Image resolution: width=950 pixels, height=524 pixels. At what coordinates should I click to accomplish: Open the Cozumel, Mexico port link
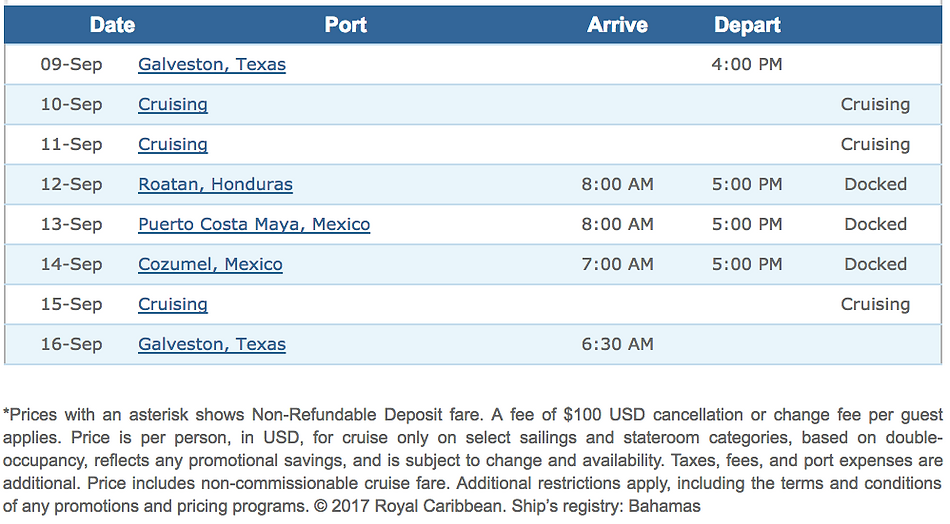pyautogui.click(x=210, y=264)
